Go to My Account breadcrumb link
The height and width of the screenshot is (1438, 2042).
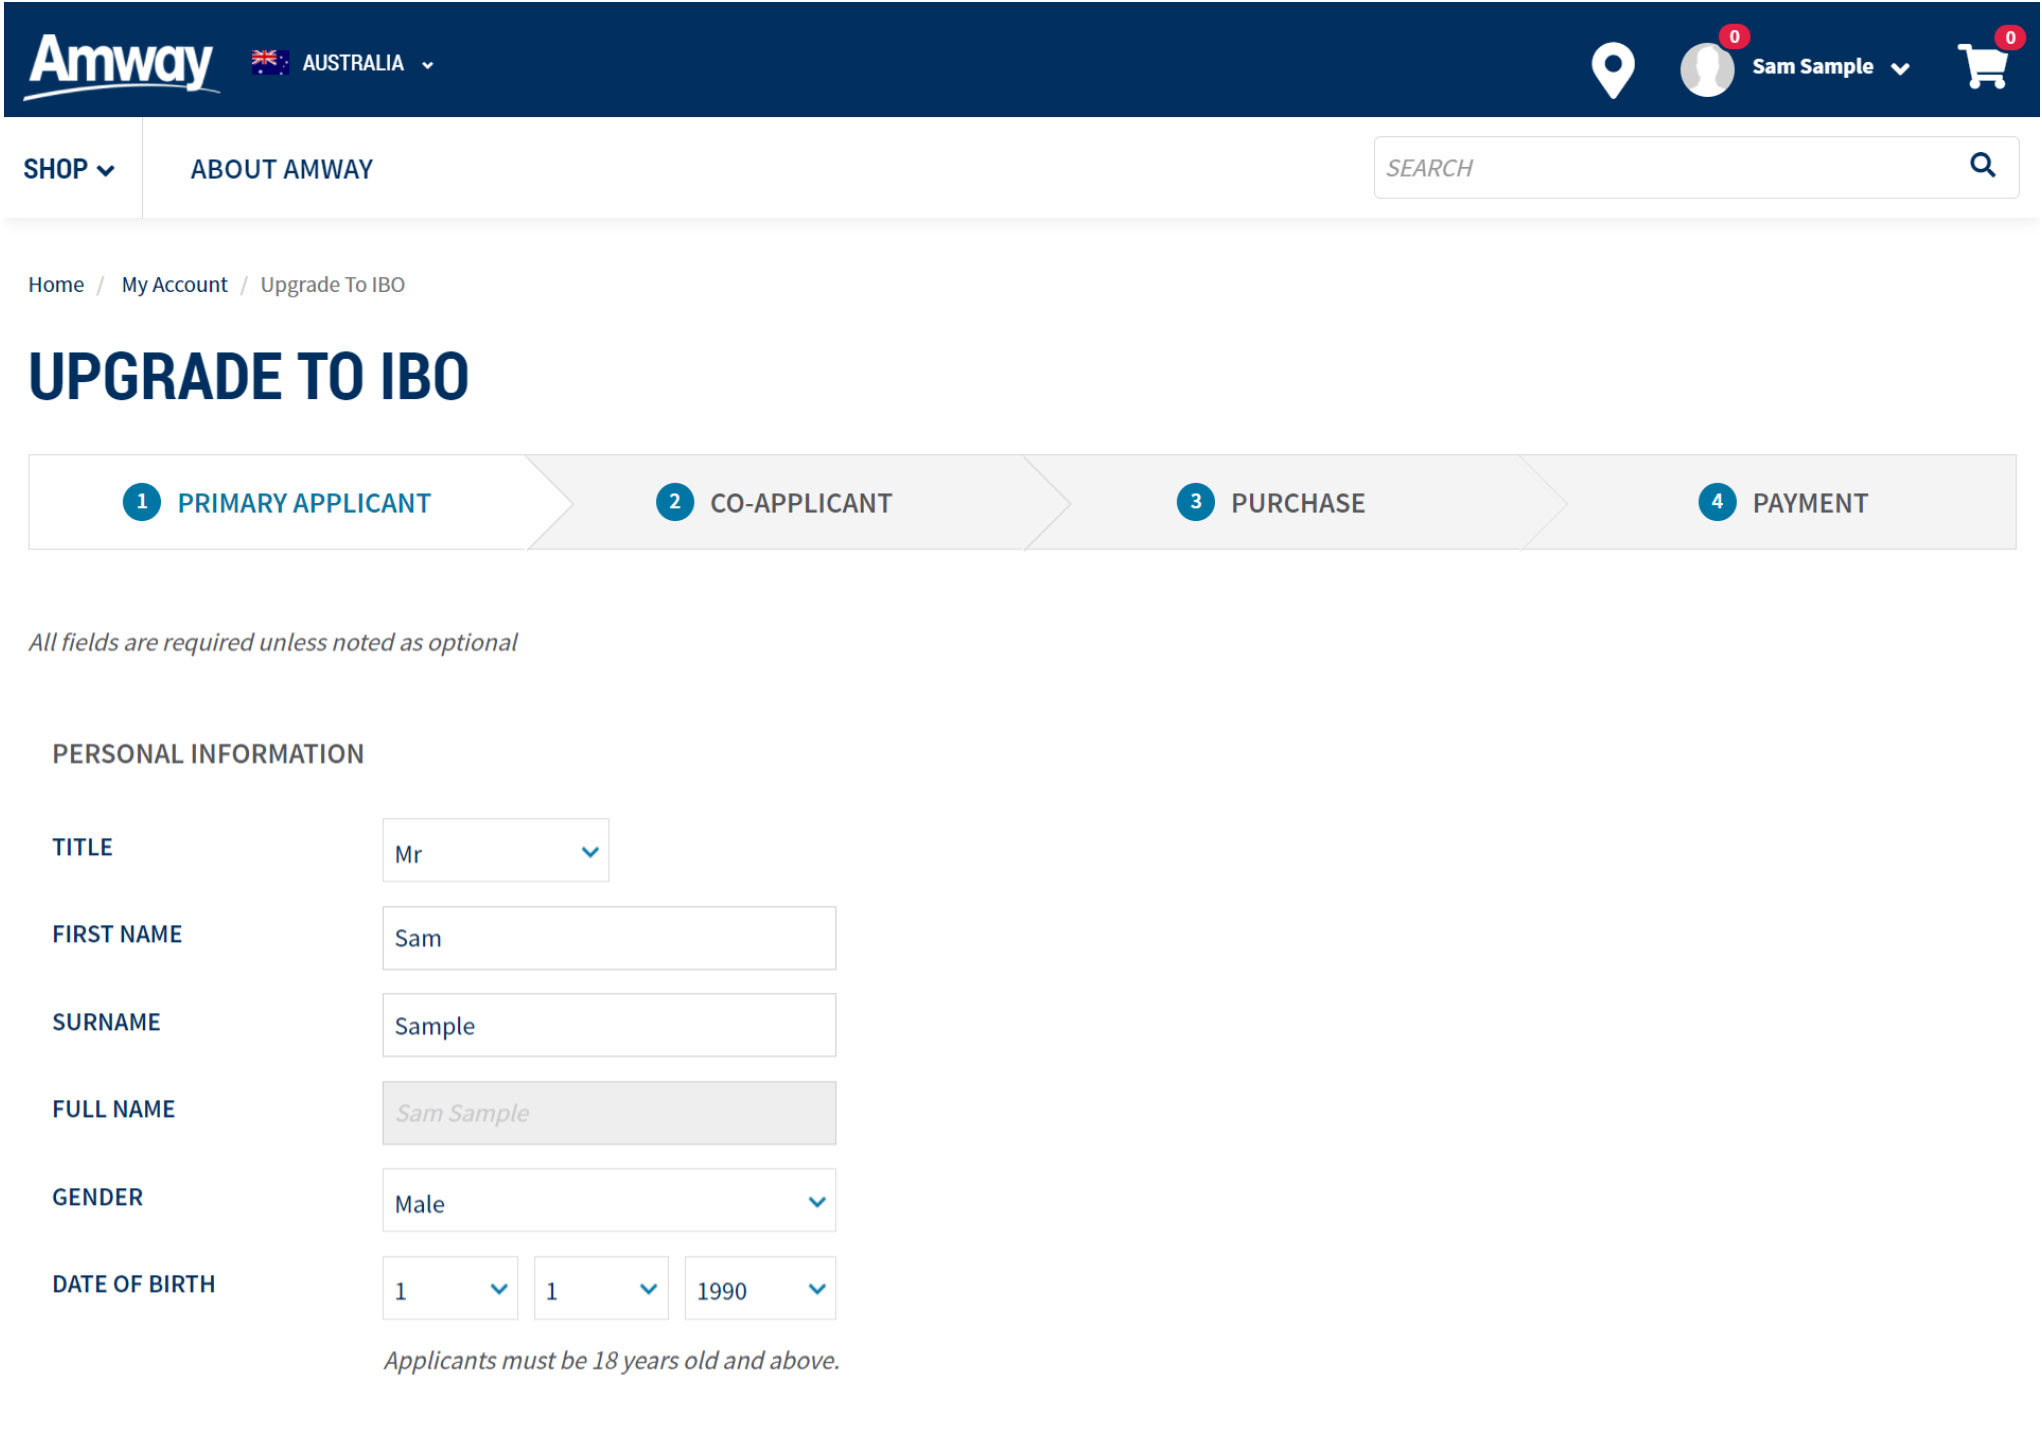[x=175, y=285]
